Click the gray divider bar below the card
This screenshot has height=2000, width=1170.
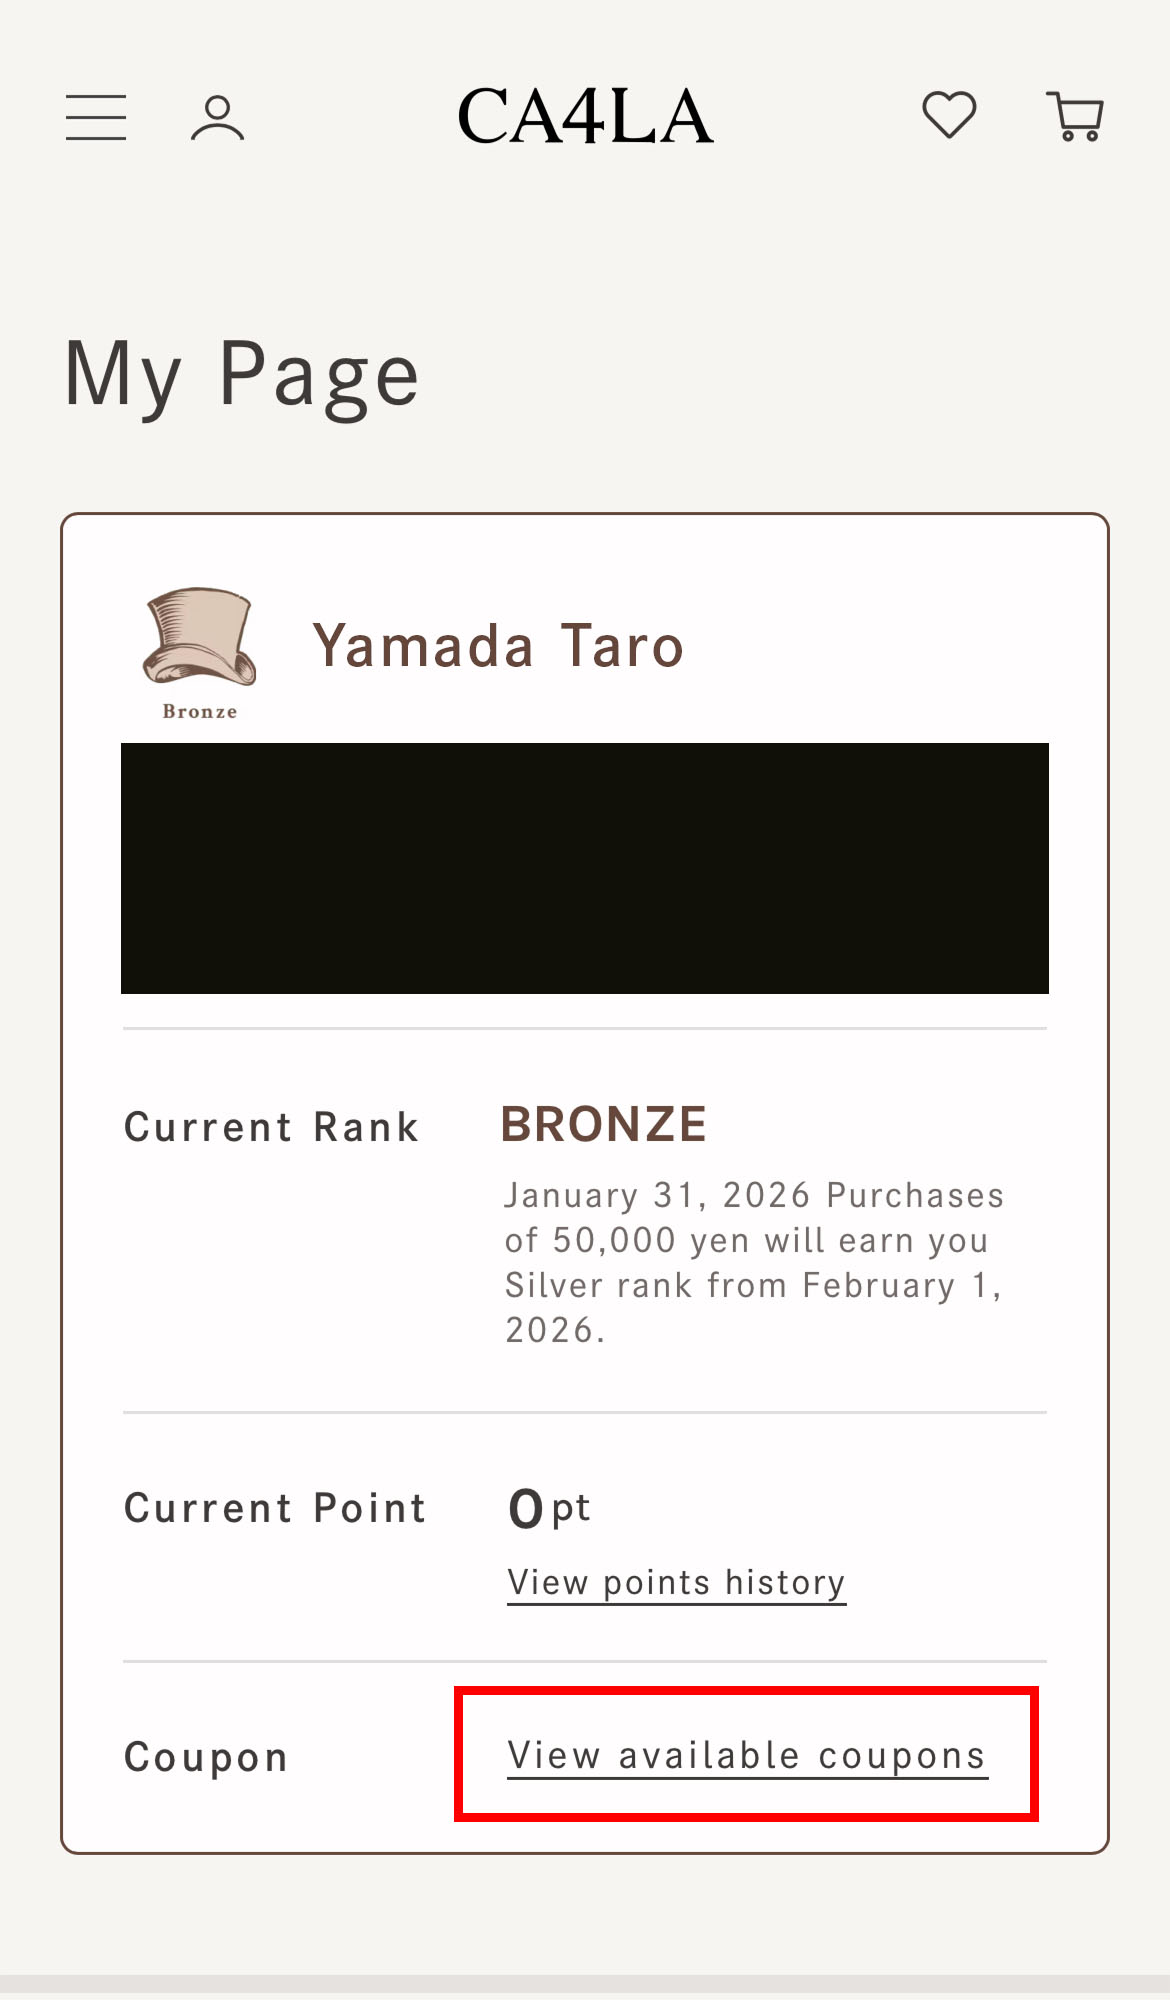point(585,1986)
